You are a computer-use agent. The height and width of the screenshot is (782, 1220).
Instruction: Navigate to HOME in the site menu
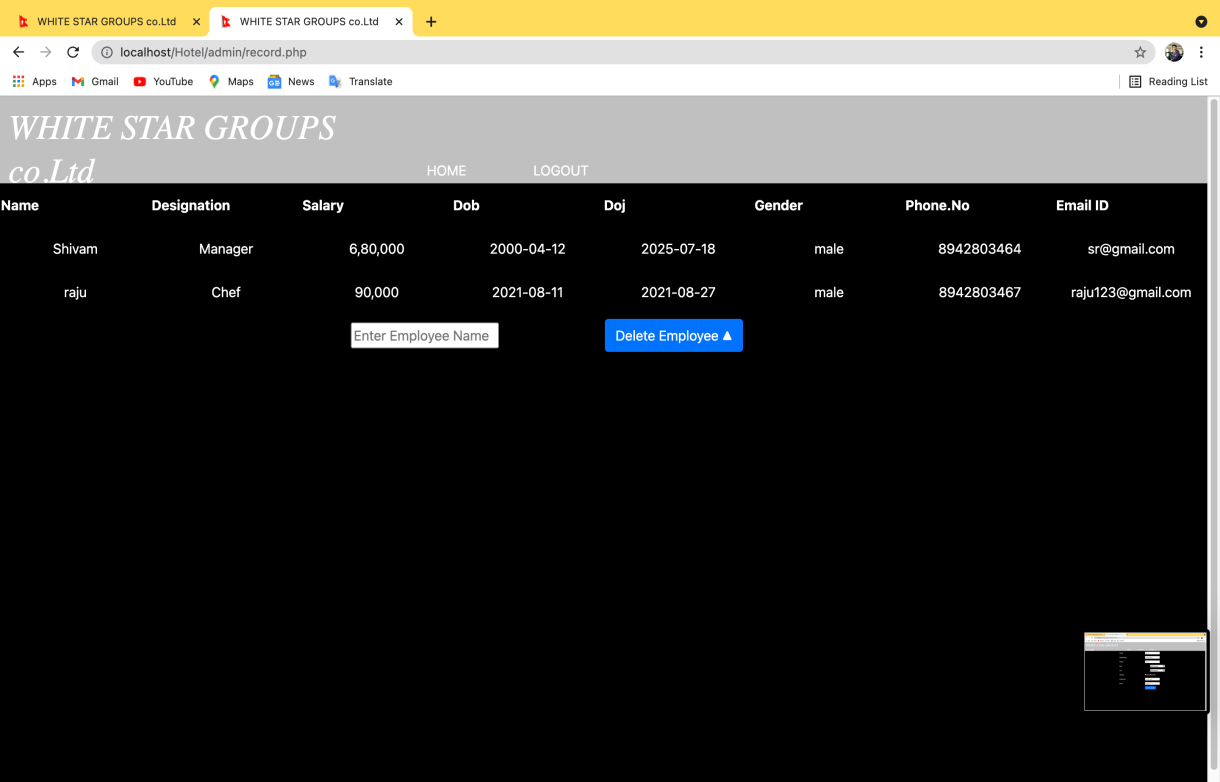pyautogui.click(x=446, y=170)
